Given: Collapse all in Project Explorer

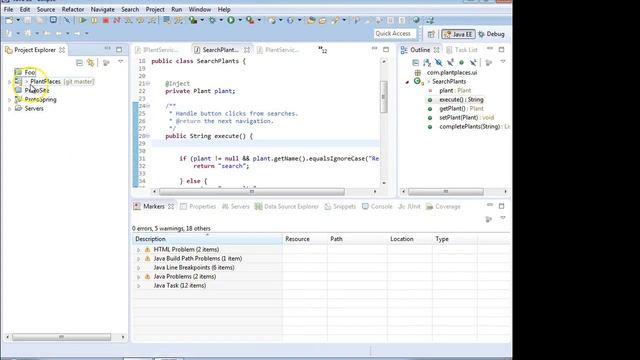Looking at the screenshot, I should 80,62.
